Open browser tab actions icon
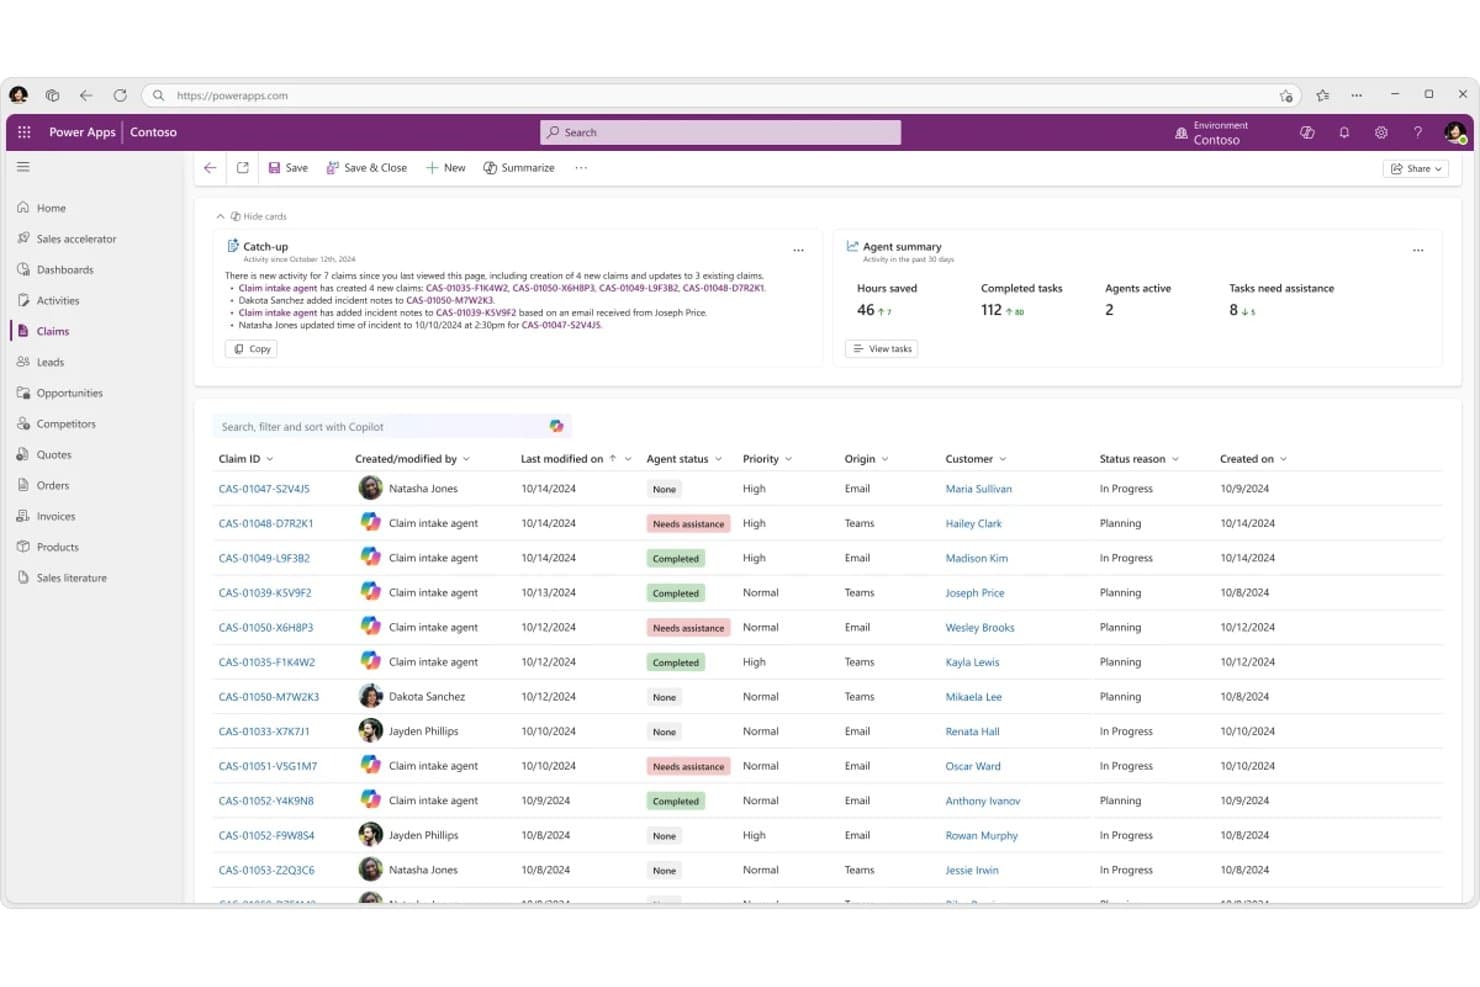 coord(52,95)
